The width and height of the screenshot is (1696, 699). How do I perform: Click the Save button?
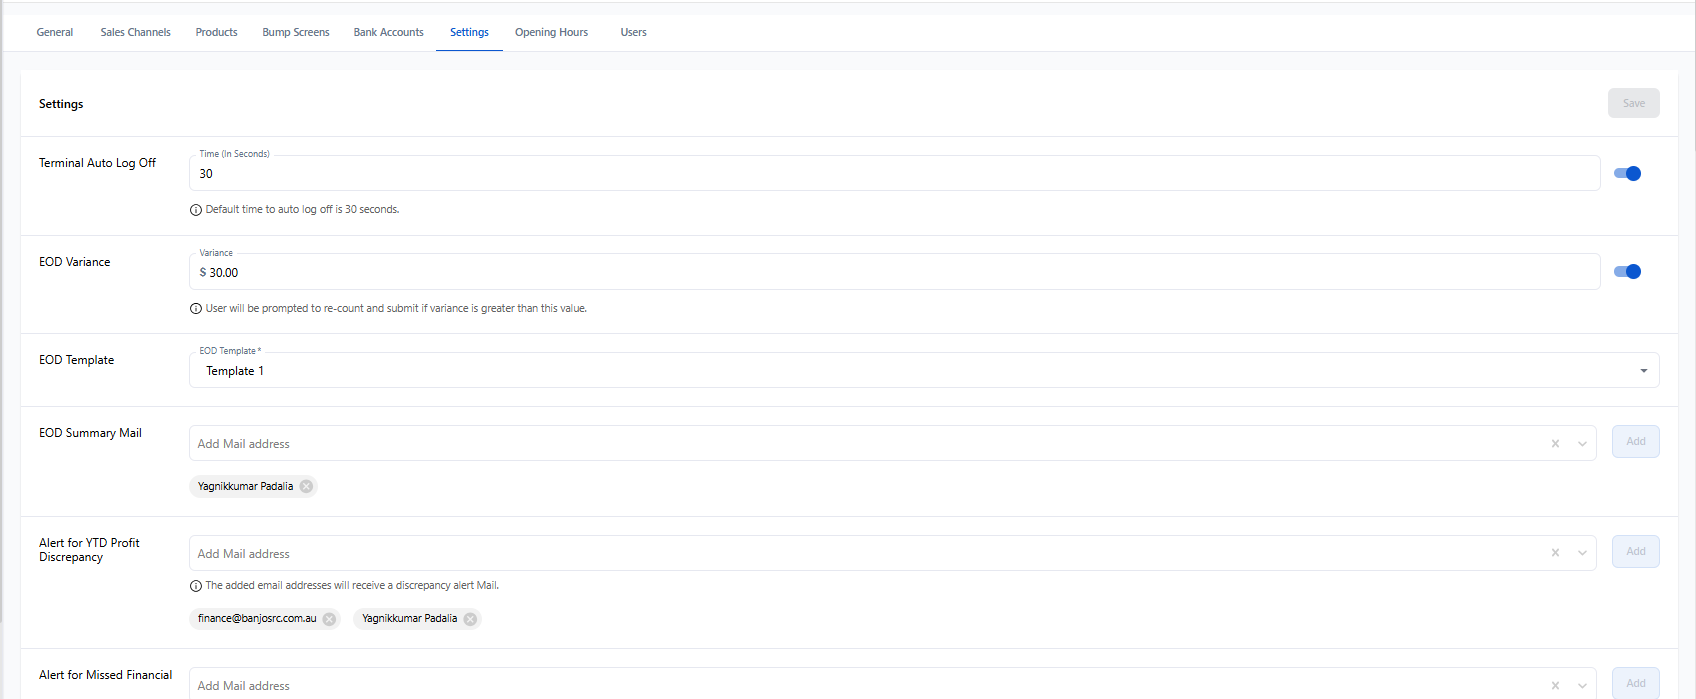(1633, 103)
